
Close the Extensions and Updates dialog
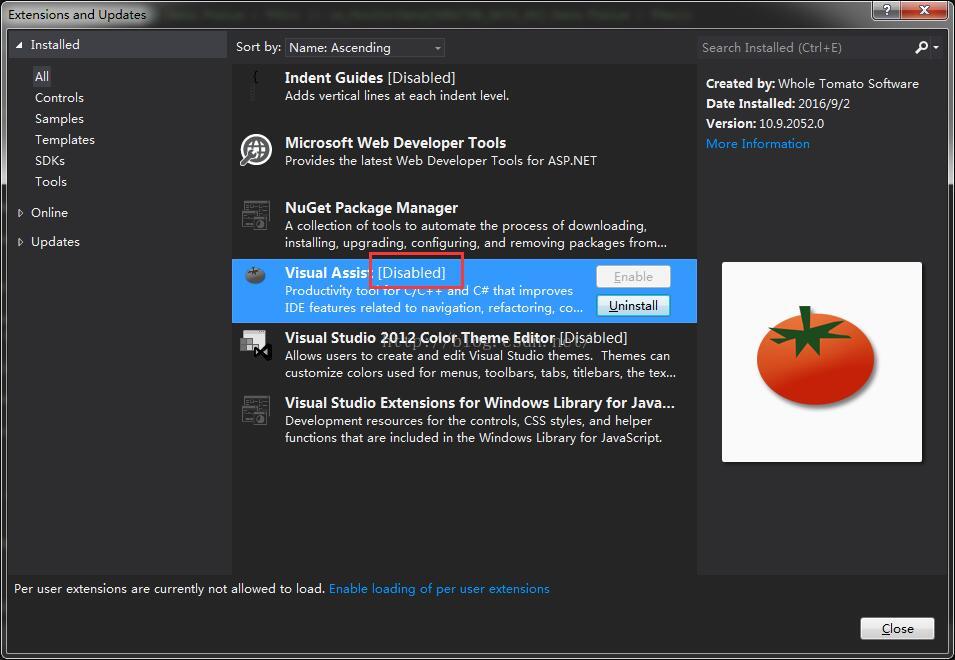(x=897, y=629)
